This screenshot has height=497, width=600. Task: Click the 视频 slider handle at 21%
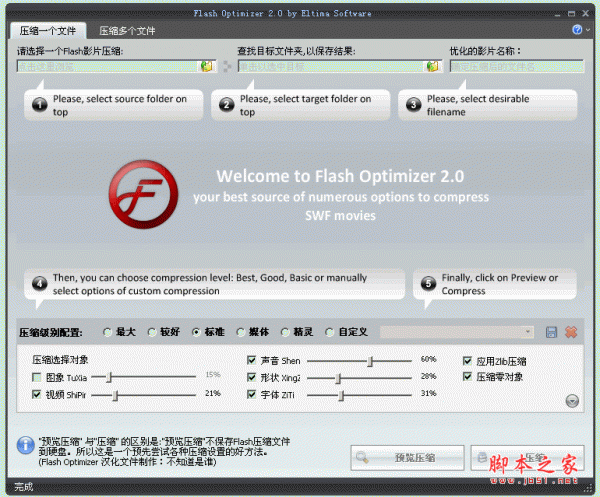coord(115,396)
